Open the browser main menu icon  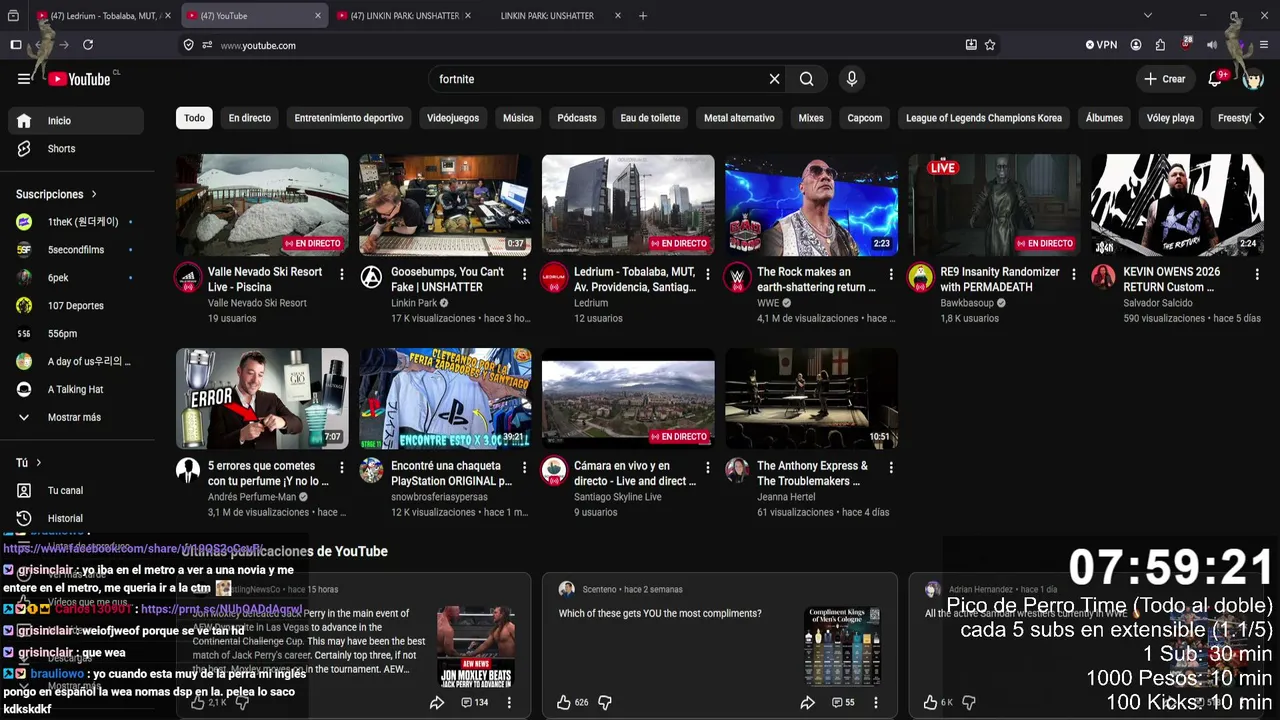pyautogui.click(x=1265, y=45)
